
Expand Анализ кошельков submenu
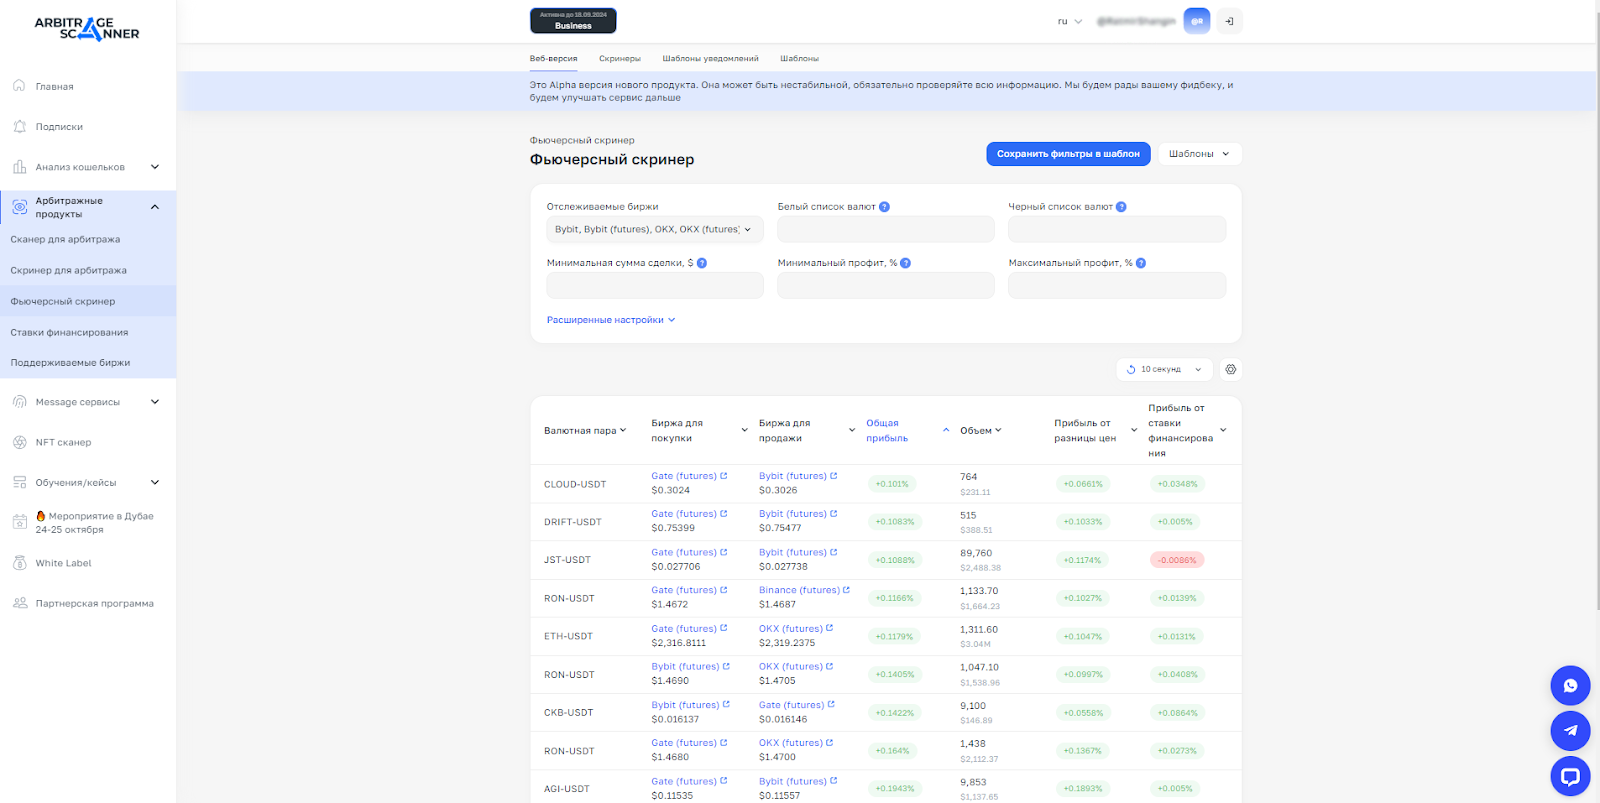click(155, 167)
